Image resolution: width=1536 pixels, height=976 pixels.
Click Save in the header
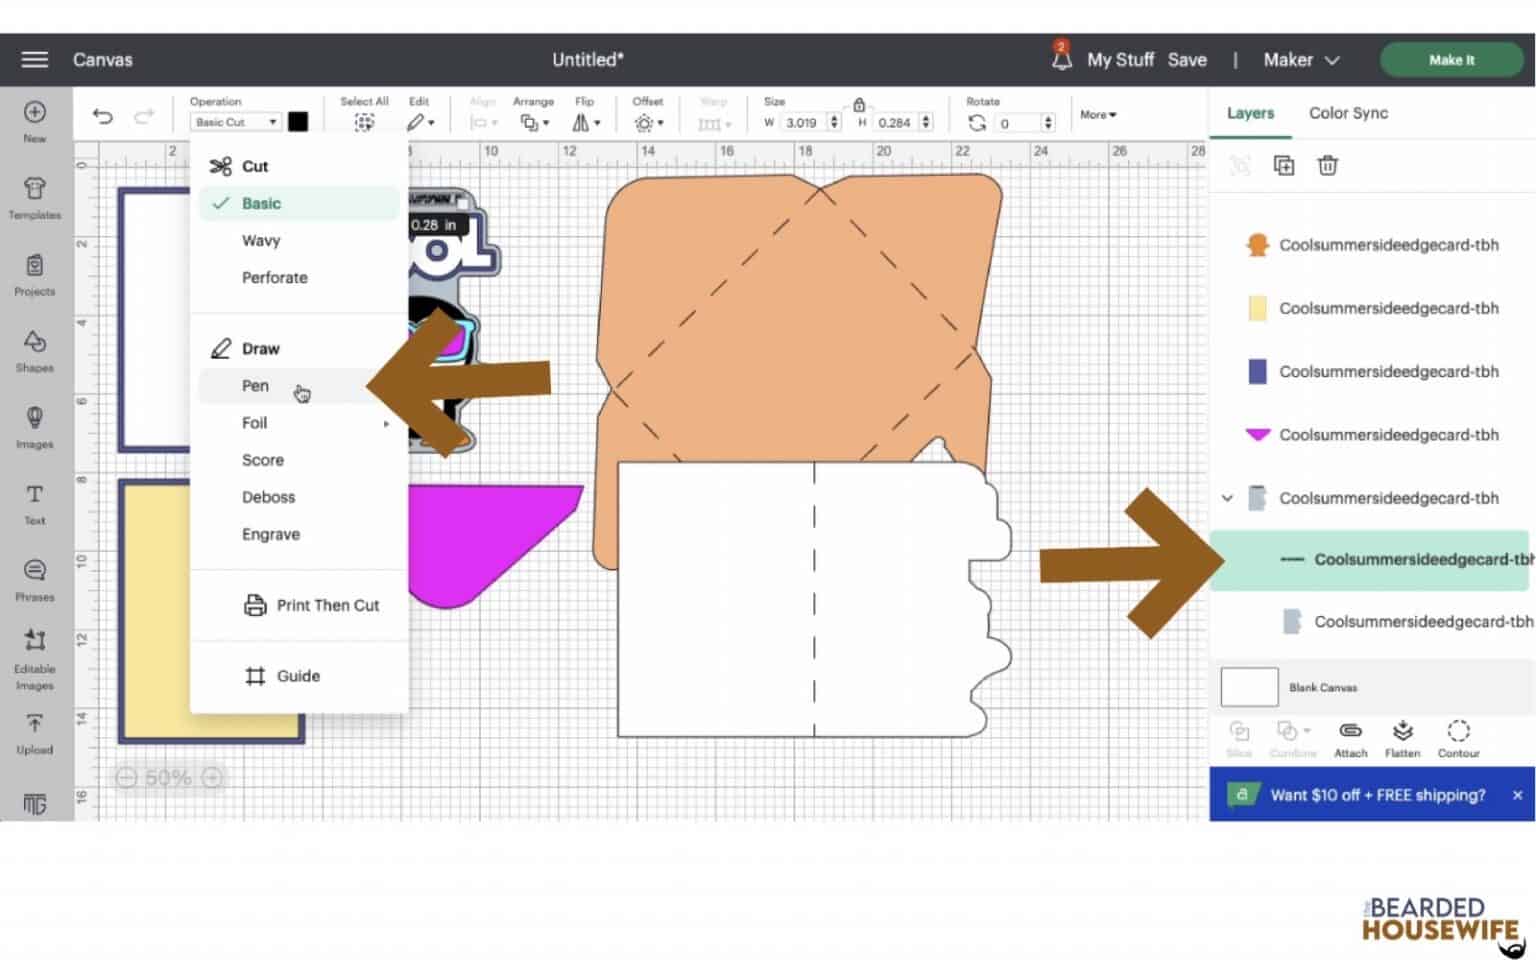[1187, 60]
